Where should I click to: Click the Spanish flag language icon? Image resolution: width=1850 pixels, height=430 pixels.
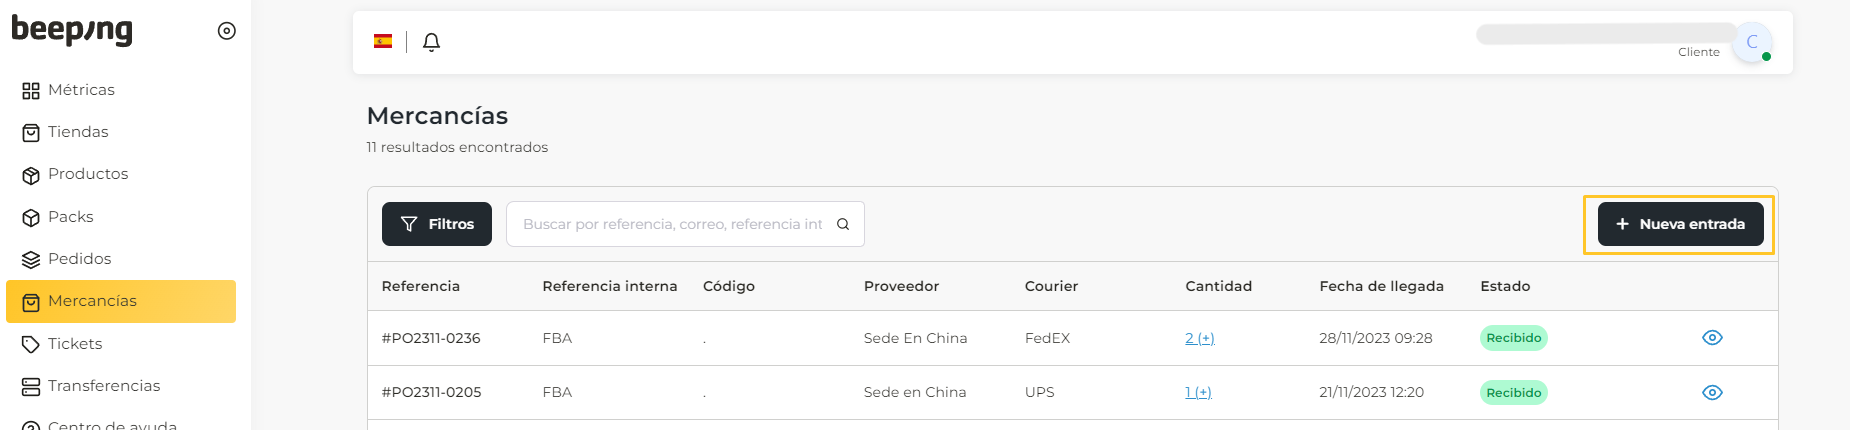[x=383, y=41]
